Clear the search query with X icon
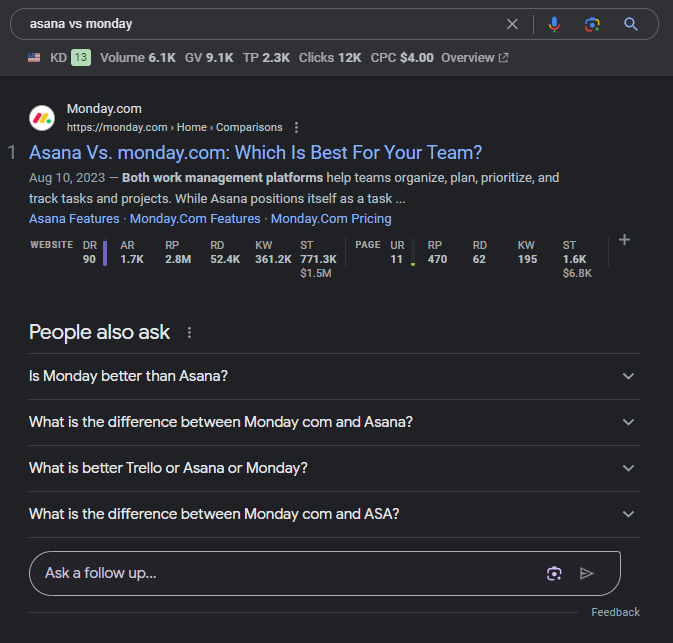The width and height of the screenshot is (673, 643). click(512, 24)
